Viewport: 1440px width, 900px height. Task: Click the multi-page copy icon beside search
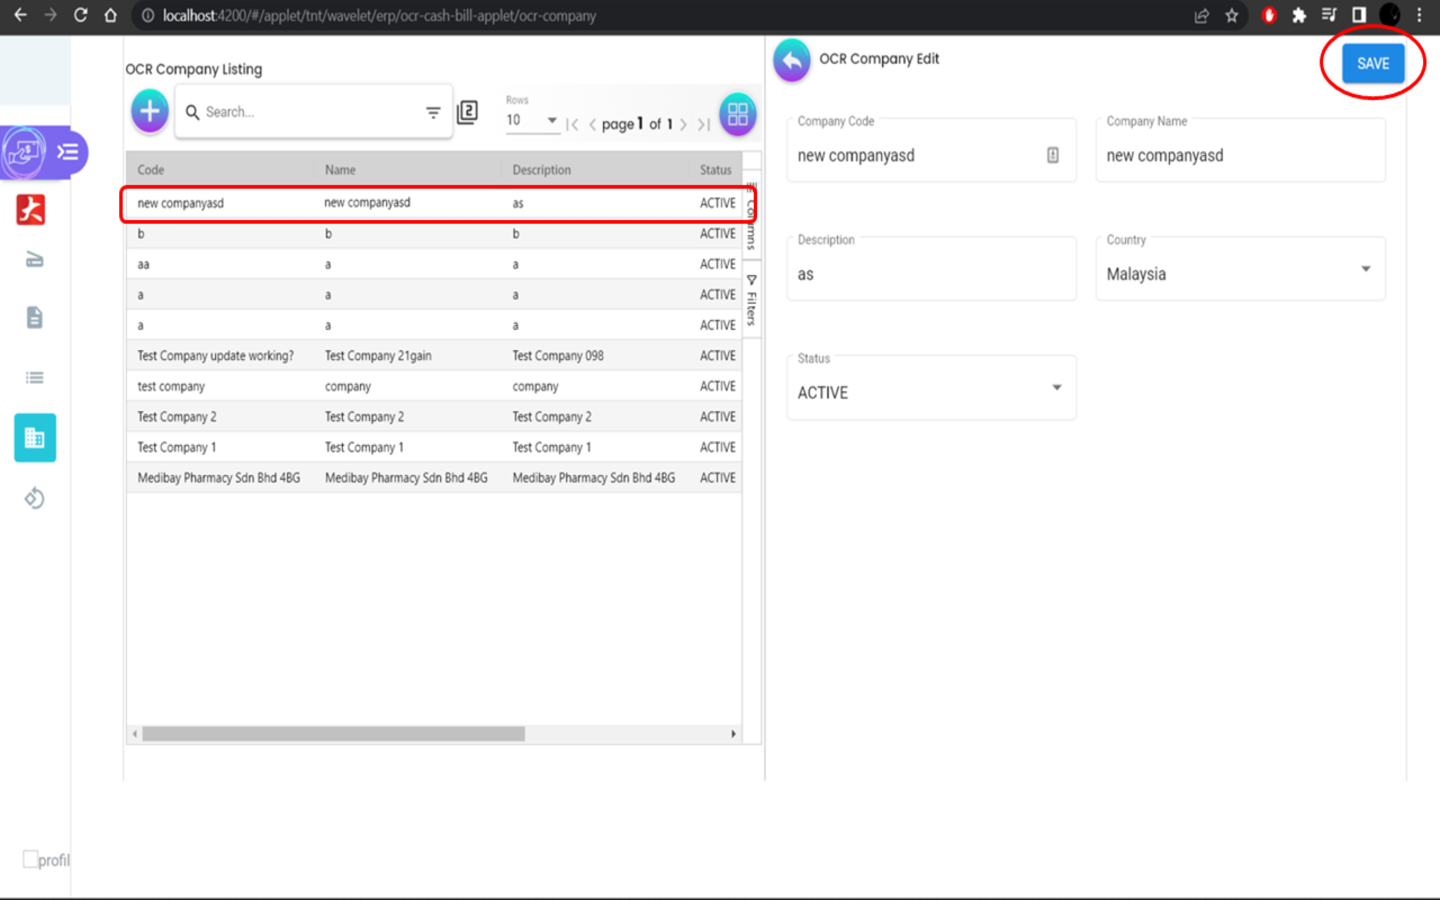(467, 113)
